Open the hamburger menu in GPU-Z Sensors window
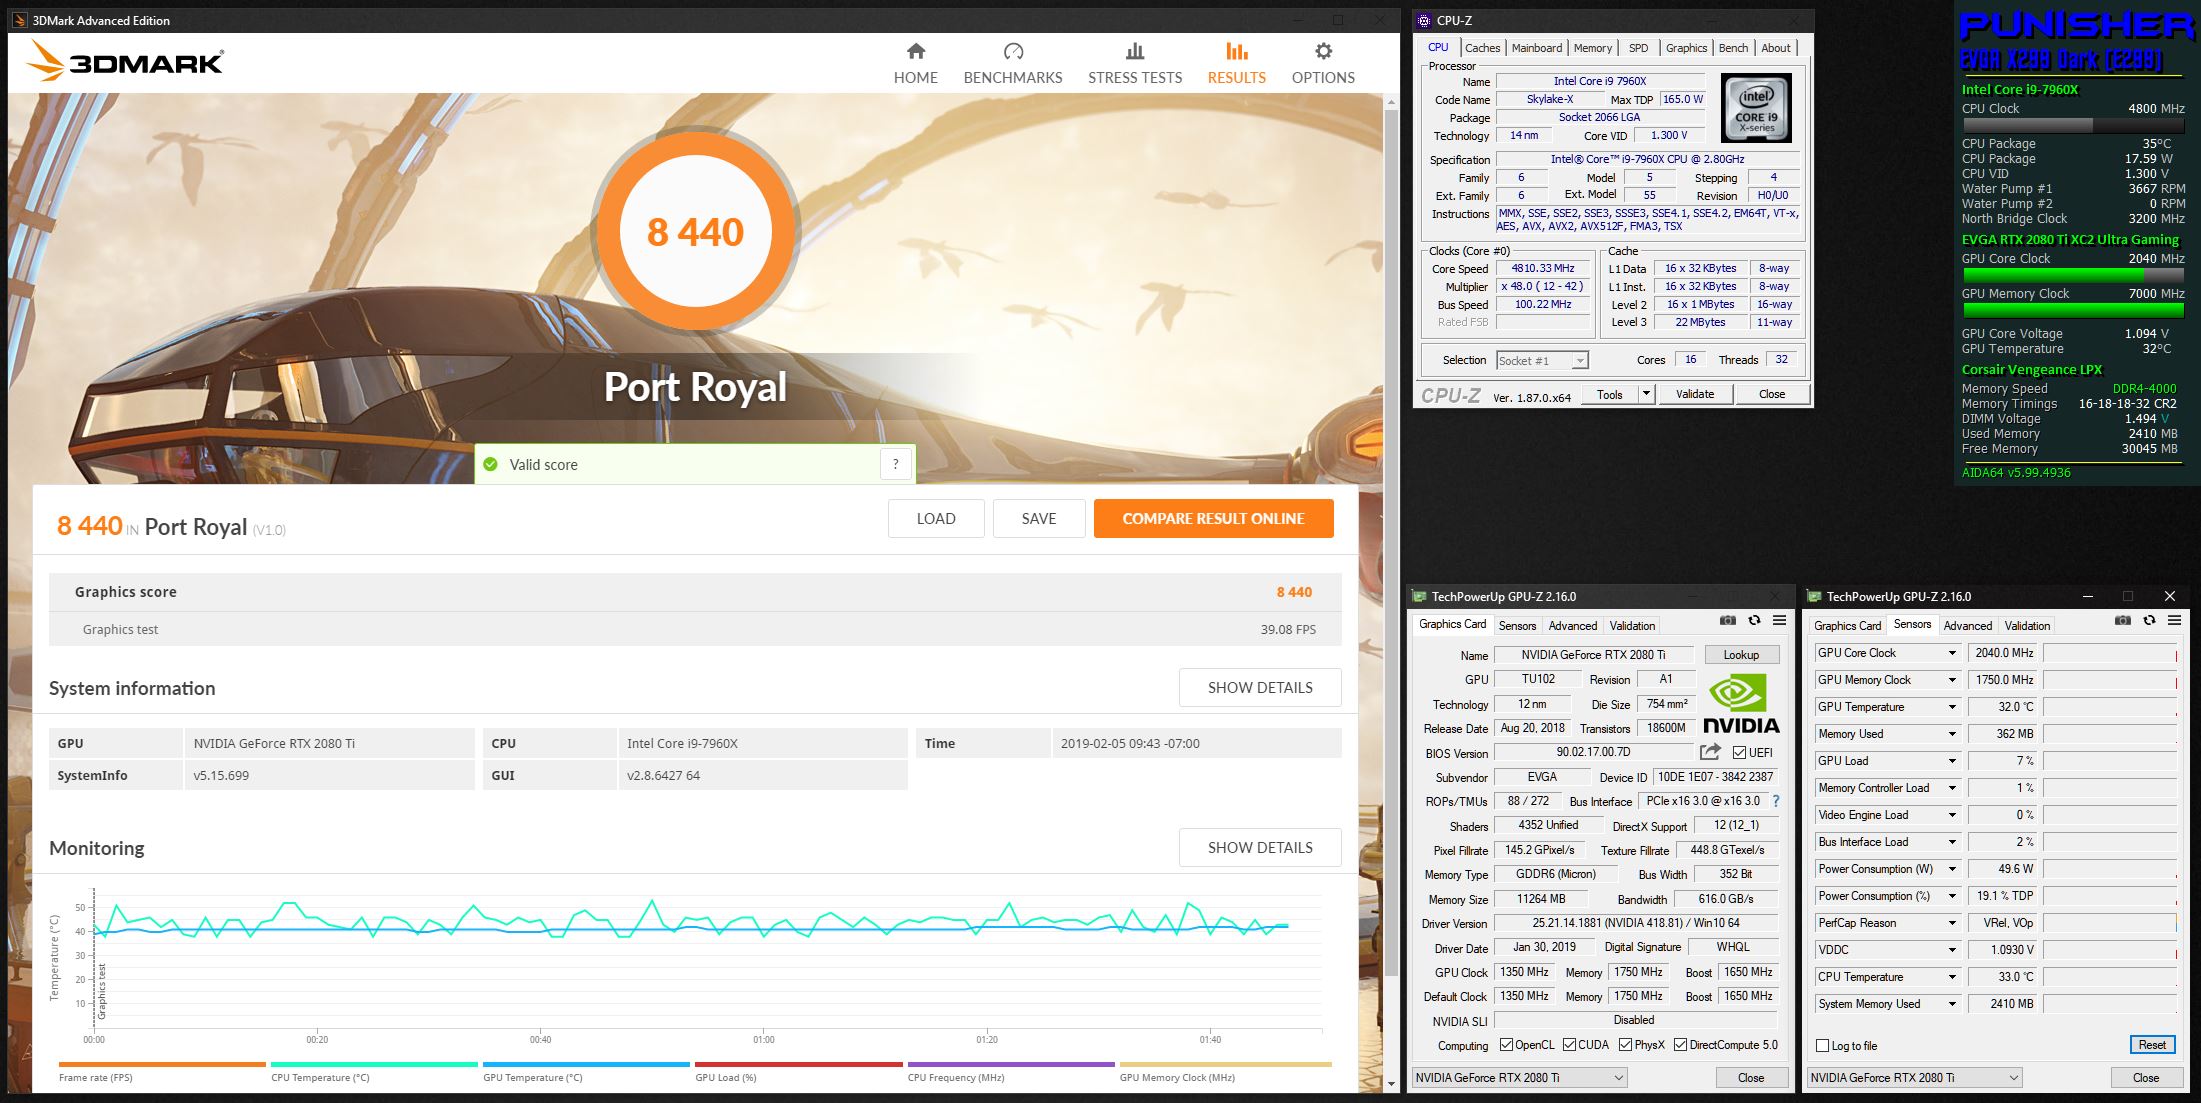This screenshot has height=1103, width=2201. click(2174, 621)
